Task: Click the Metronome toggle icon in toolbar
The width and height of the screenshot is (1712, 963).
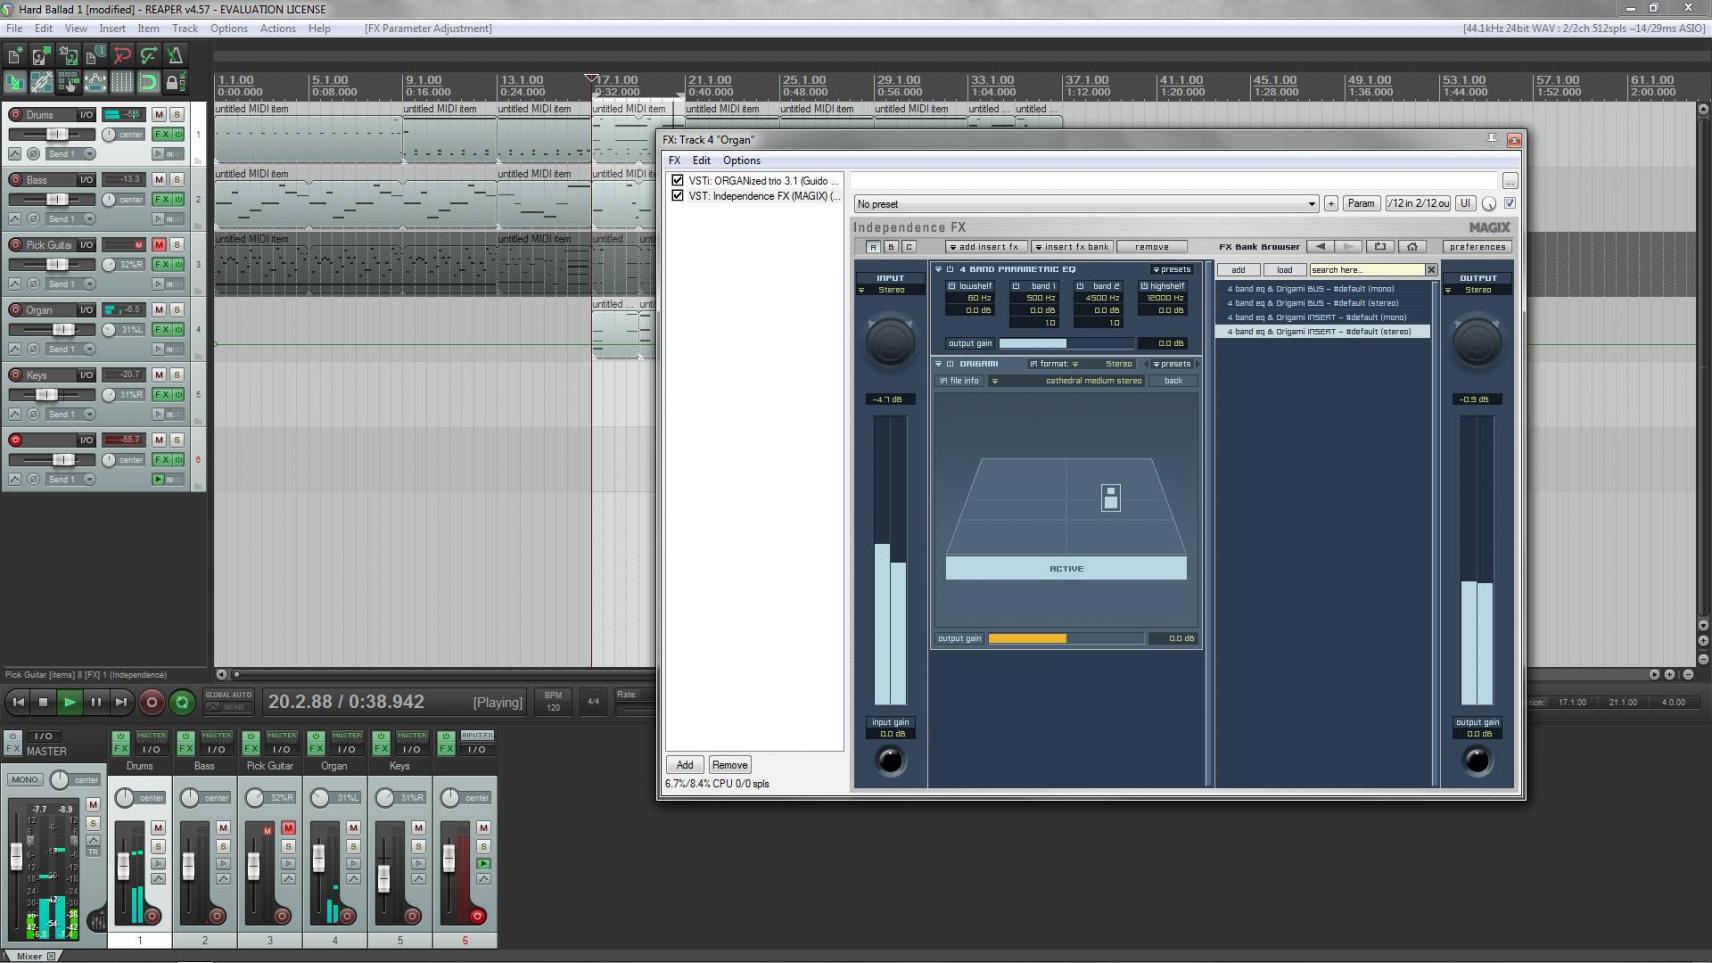Action: coord(175,56)
